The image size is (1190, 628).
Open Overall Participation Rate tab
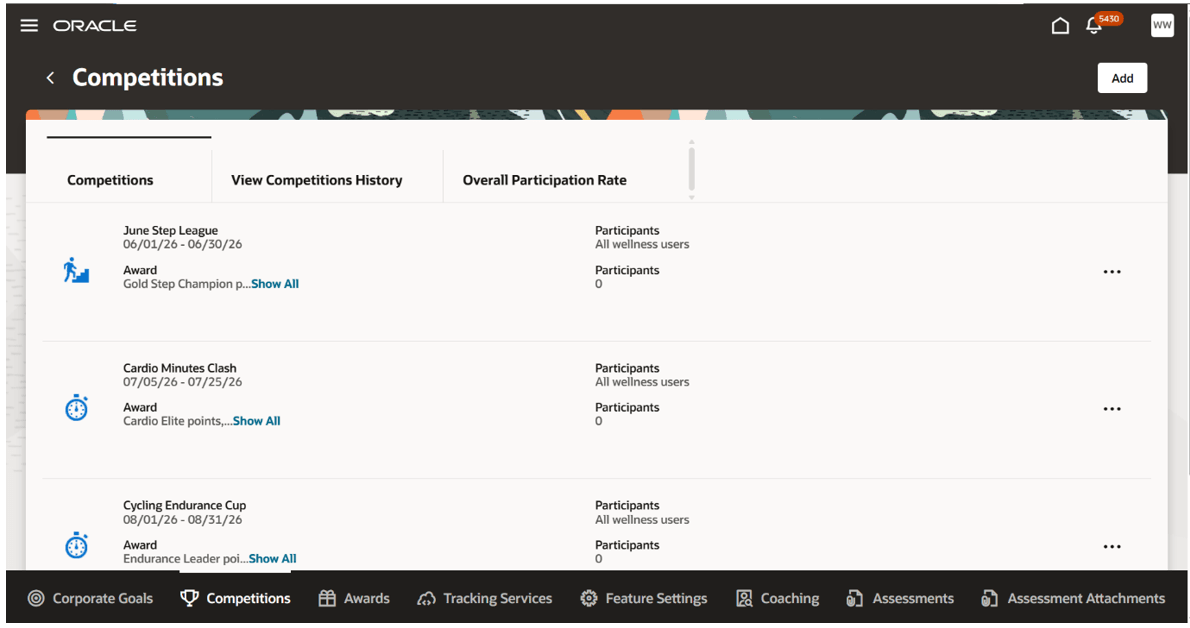pos(545,180)
